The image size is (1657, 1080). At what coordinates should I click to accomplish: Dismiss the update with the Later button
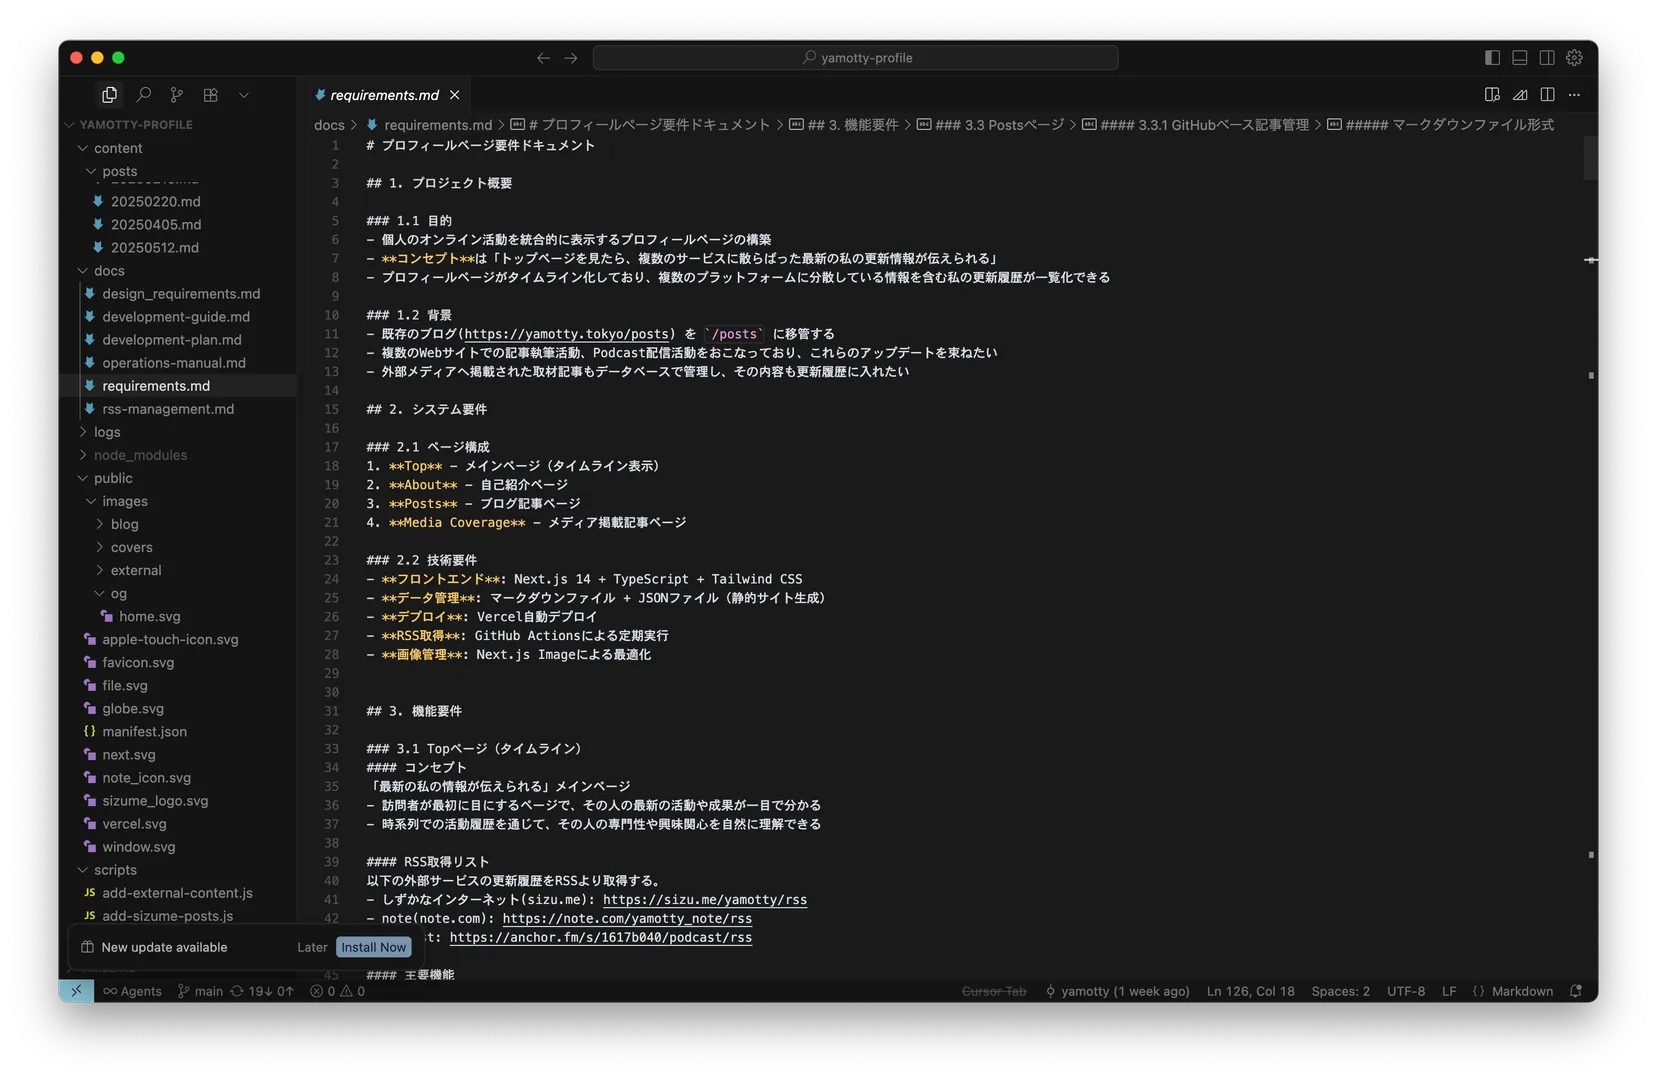click(x=312, y=947)
